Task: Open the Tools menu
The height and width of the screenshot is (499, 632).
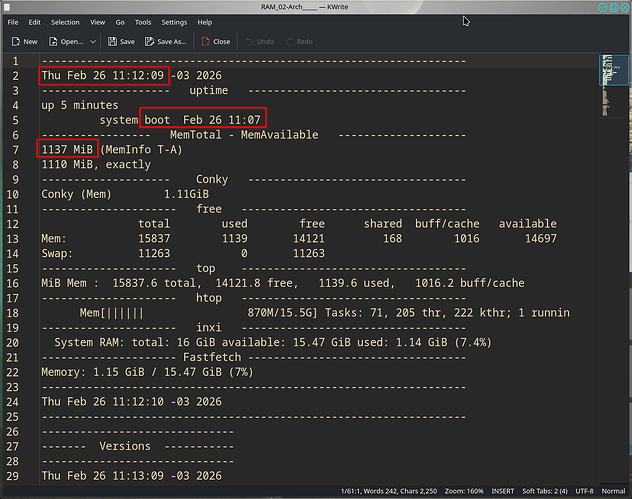Action: tap(143, 22)
